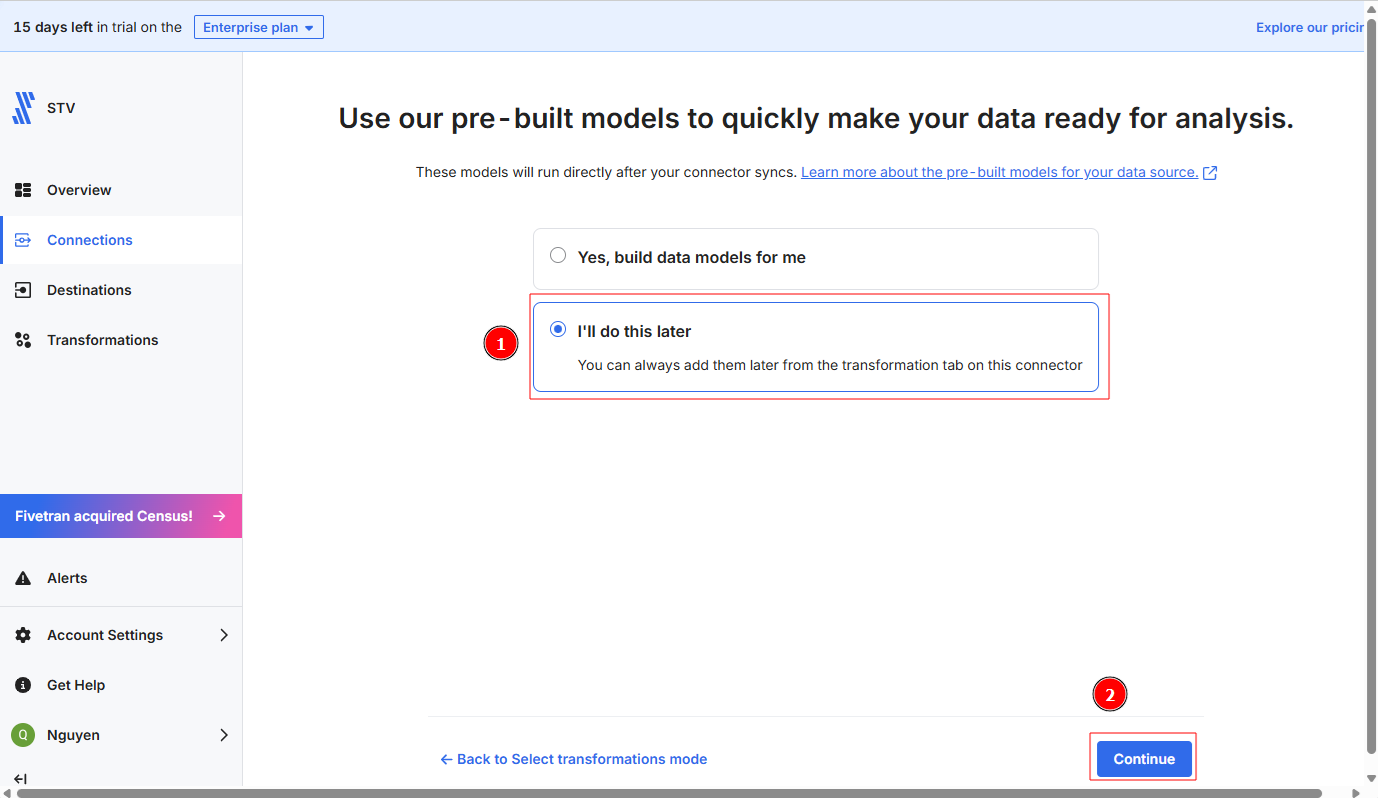Click the Destinations sidebar icon
1378x798 pixels.
(x=23, y=290)
